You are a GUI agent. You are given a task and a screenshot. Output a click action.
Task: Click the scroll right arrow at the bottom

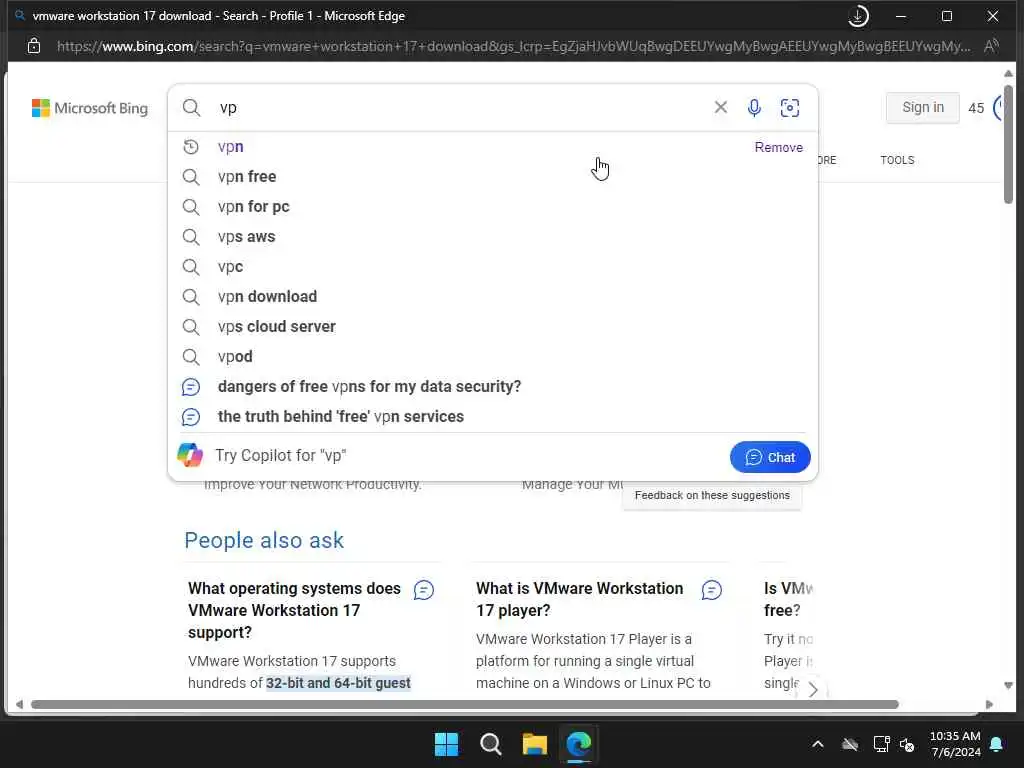coord(989,704)
